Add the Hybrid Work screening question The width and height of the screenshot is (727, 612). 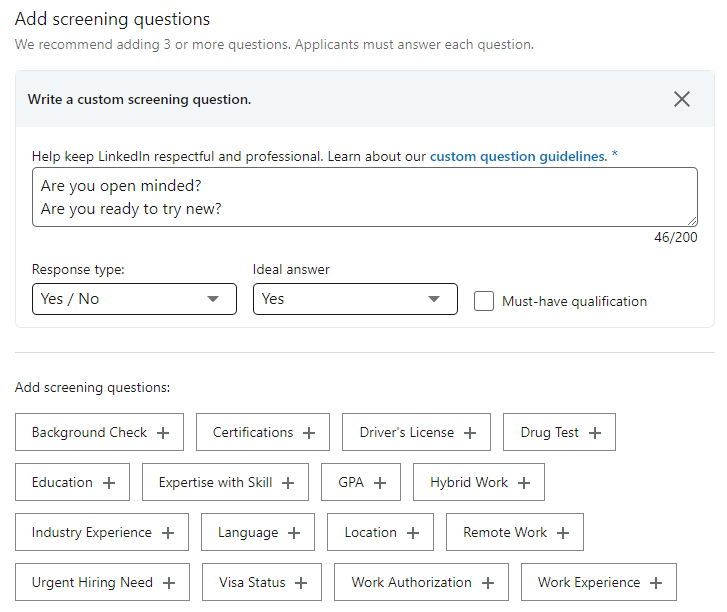click(x=479, y=483)
